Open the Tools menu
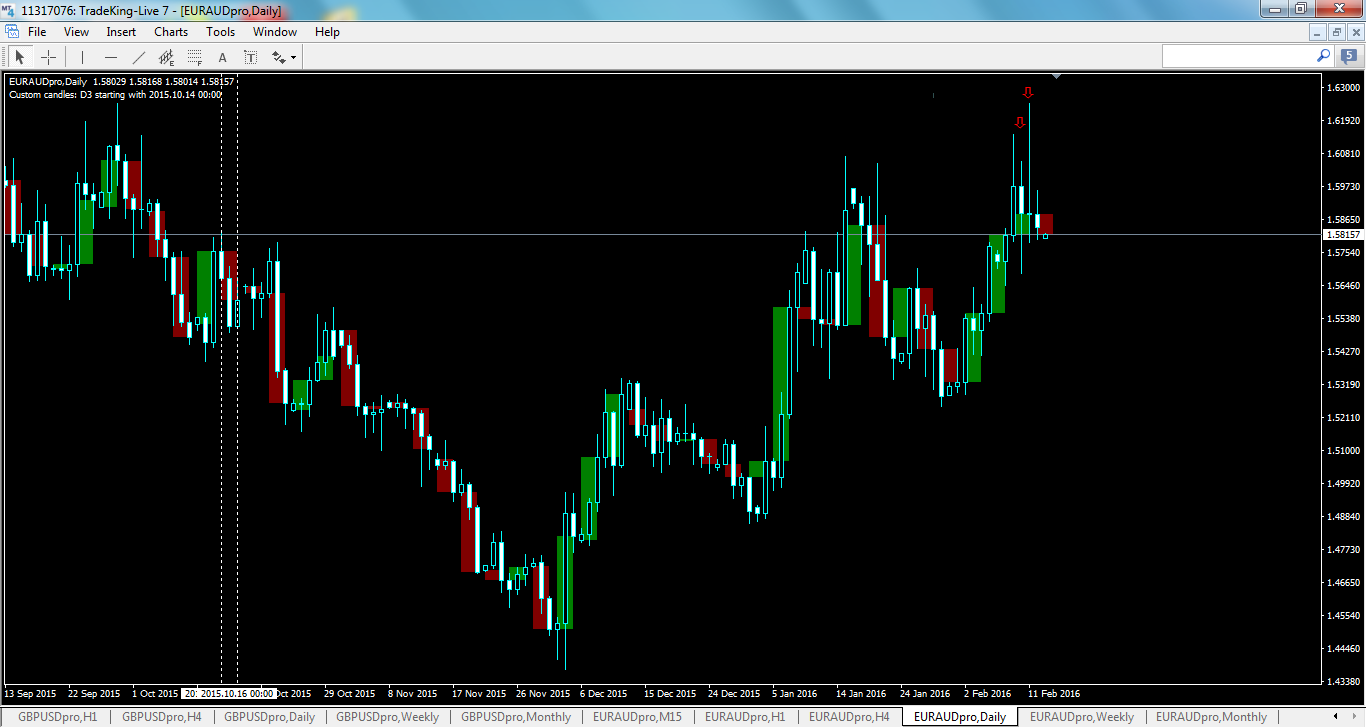The height and width of the screenshot is (728, 1366). [221, 32]
